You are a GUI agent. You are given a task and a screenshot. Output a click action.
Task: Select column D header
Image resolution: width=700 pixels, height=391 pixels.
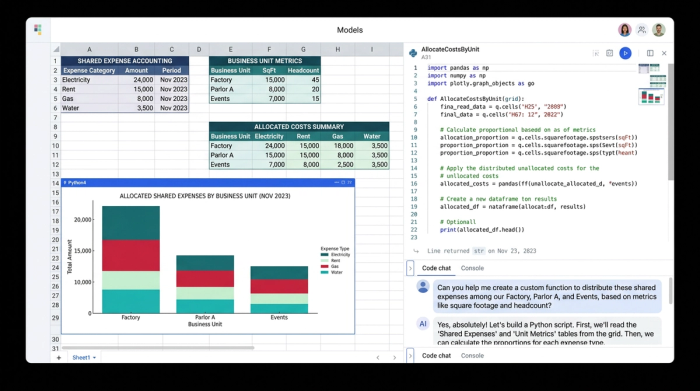coord(199,49)
